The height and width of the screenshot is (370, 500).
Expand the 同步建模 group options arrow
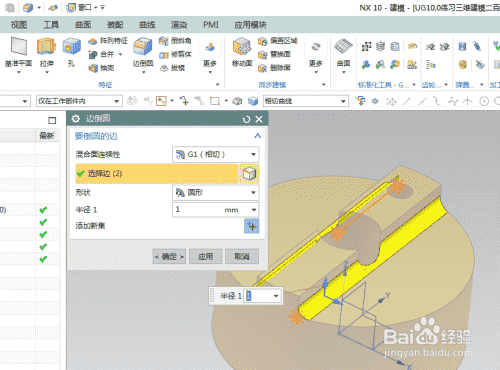pos(323,85)
